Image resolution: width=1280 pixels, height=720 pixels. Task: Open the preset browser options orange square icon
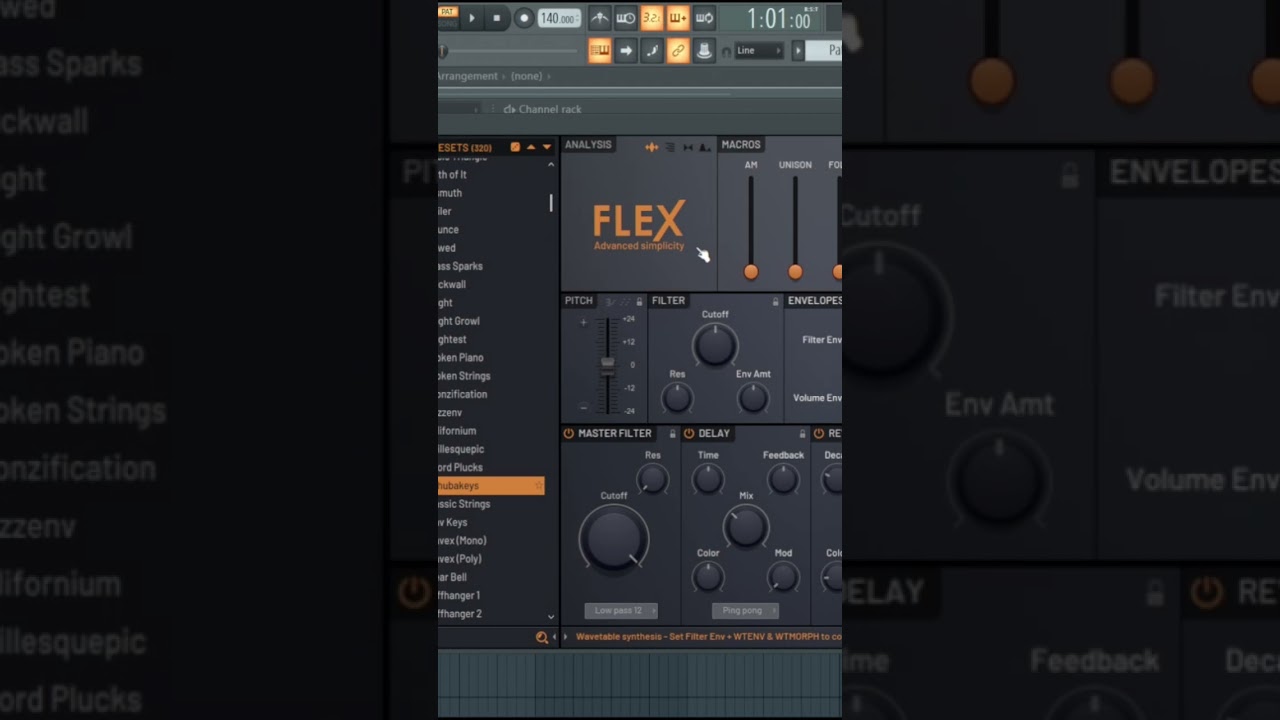515,147
